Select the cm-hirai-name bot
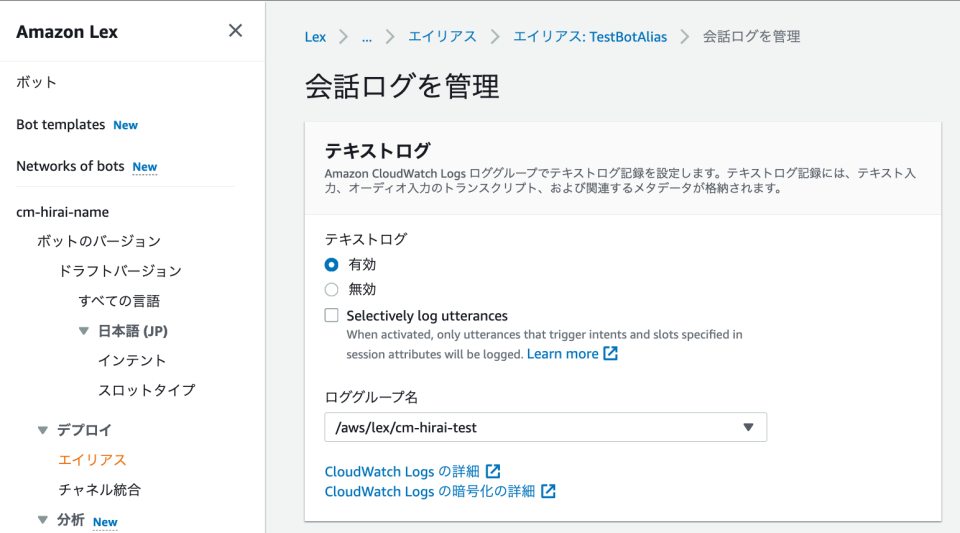960x533 pixels. (62, 212)
